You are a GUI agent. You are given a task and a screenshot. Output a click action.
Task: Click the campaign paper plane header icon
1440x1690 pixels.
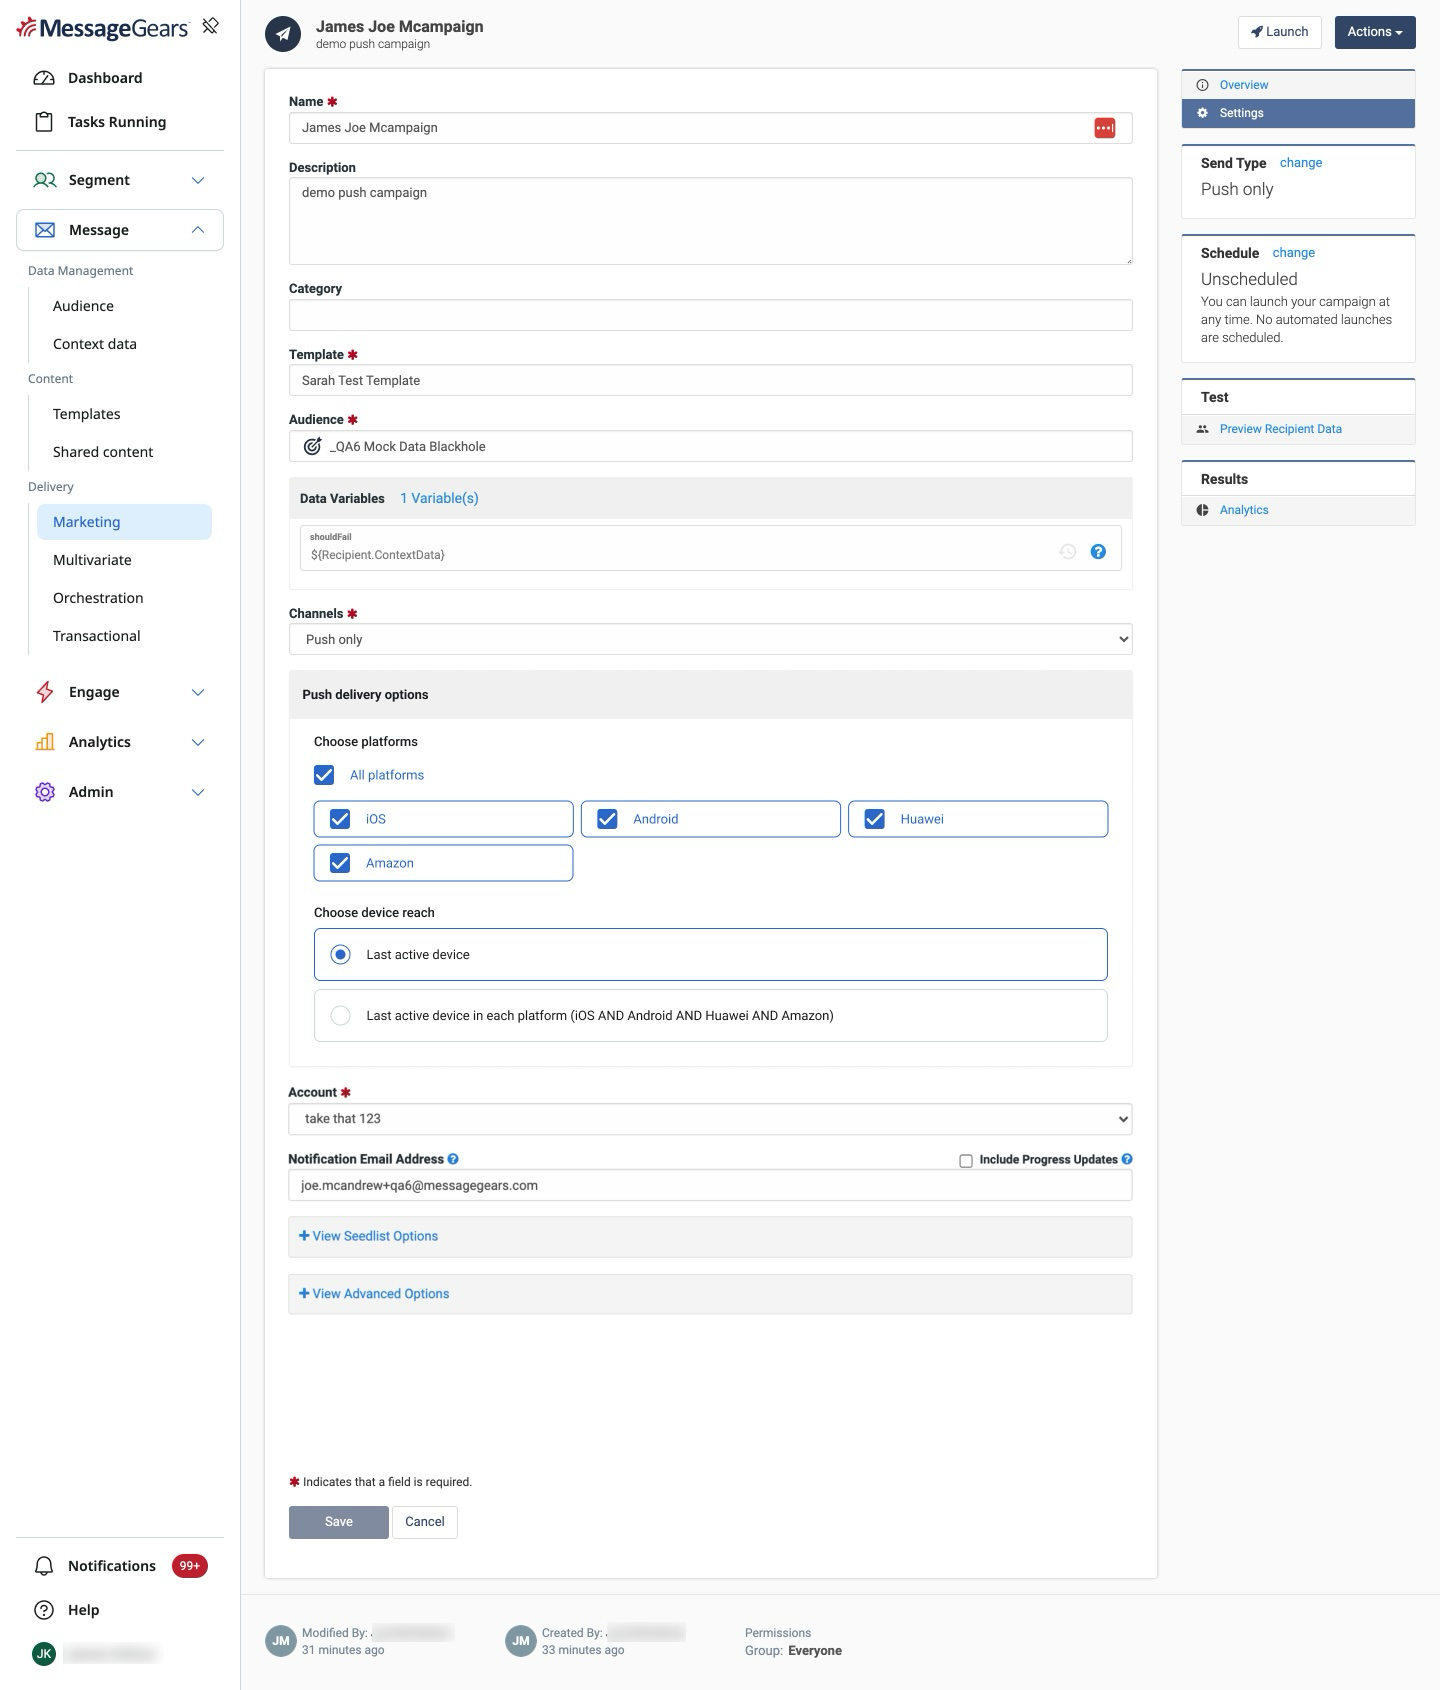[x=283, y=34]
